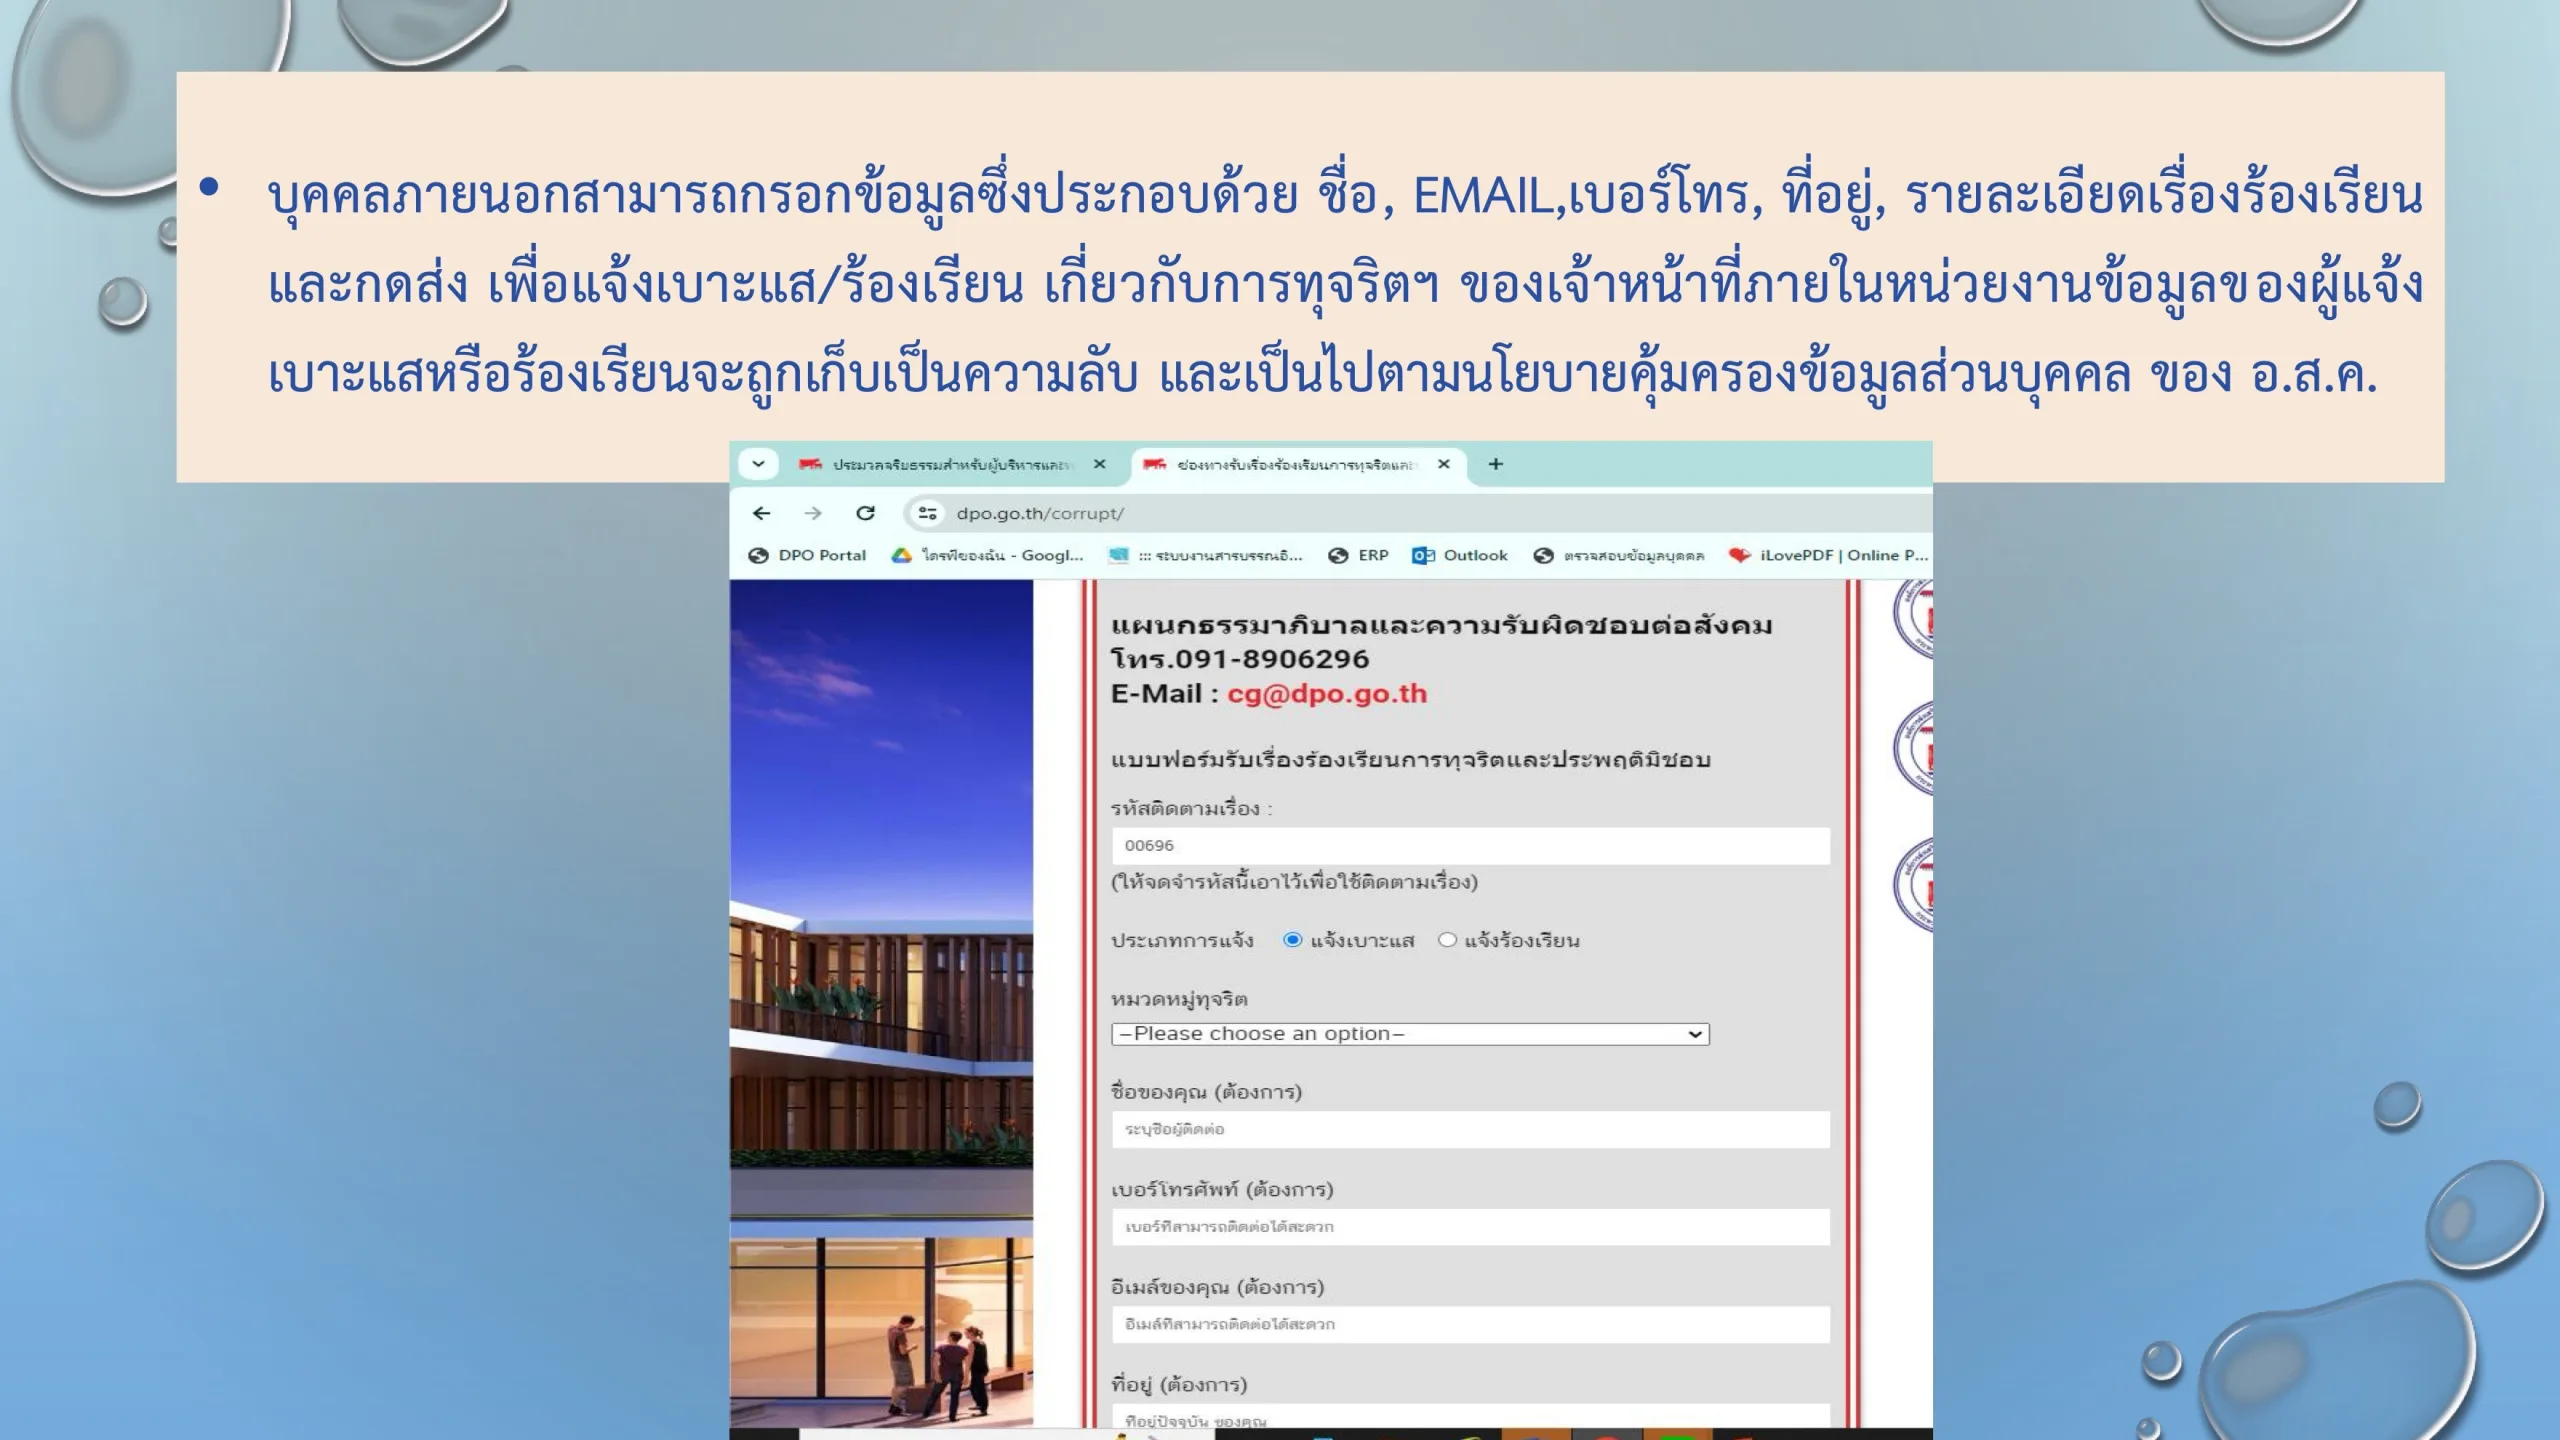The width and height of the screenshot is (2560, 1440).
Task: Select the แจ้งเบาะแส radio button
Action: pos(1292,940)
